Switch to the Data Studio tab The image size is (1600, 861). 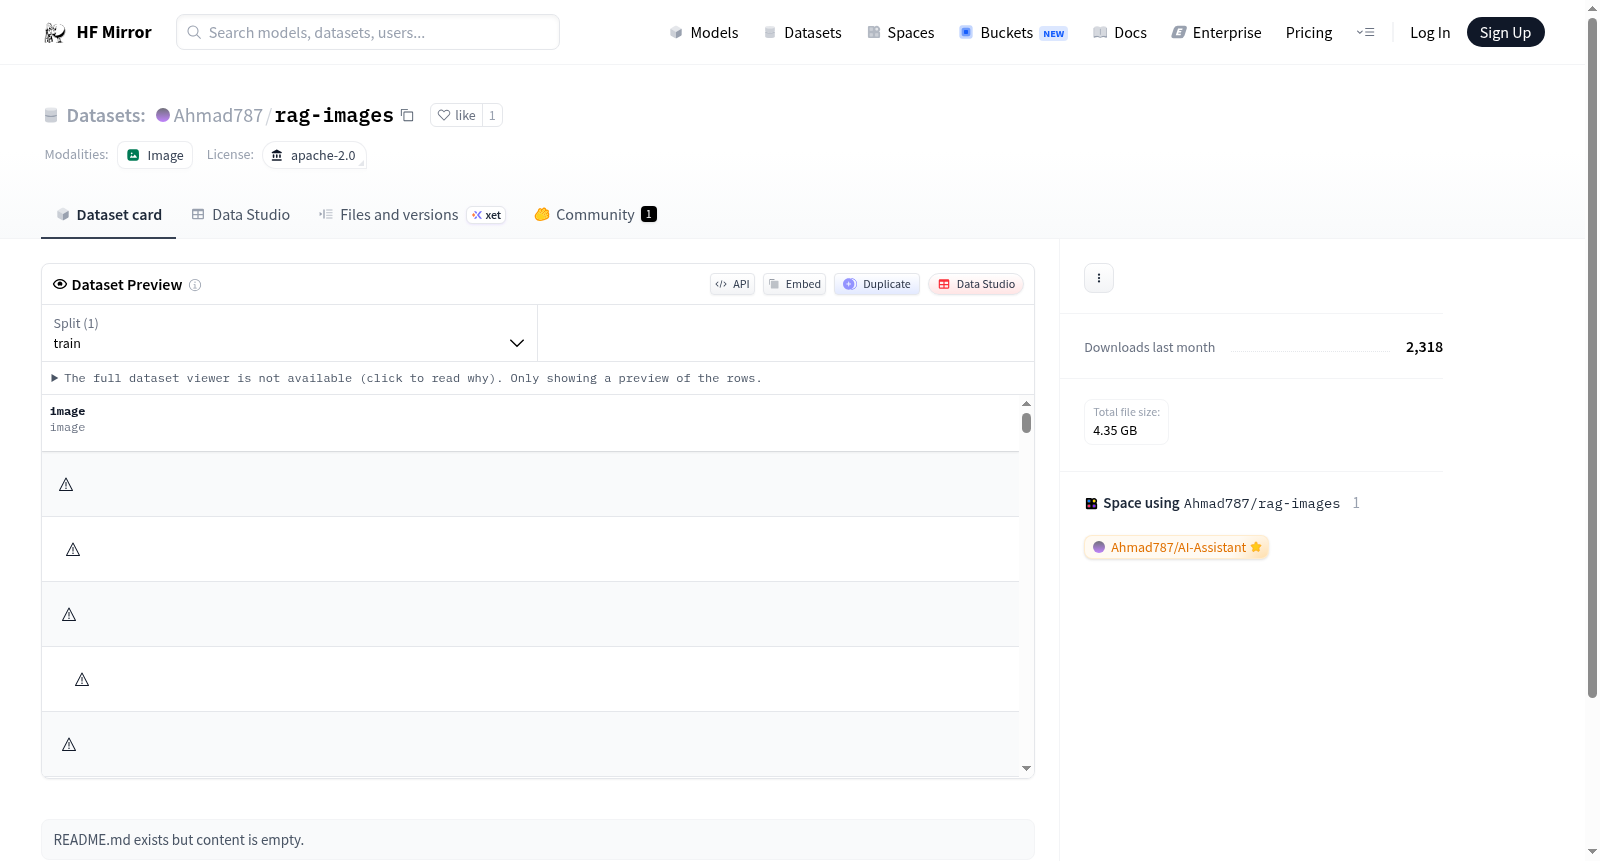click(x=241, y=215)
